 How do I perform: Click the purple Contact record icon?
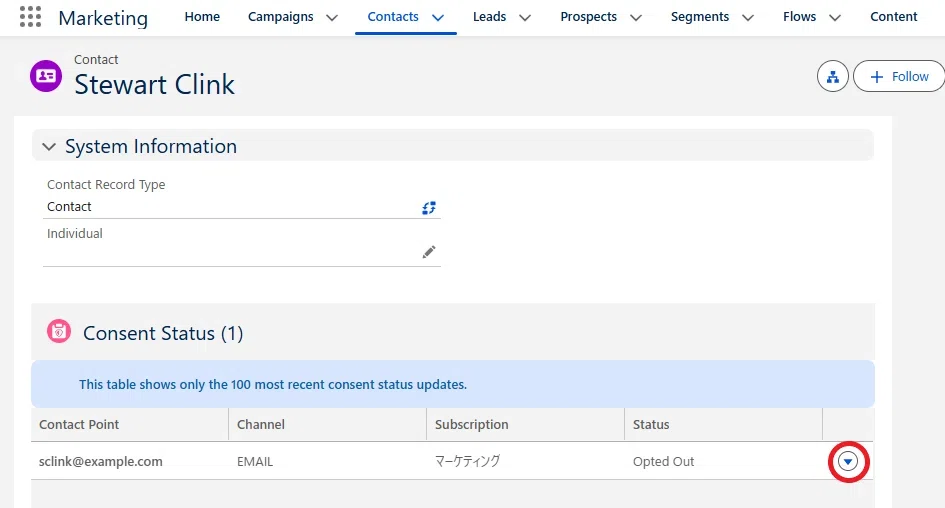coord(46,76)
